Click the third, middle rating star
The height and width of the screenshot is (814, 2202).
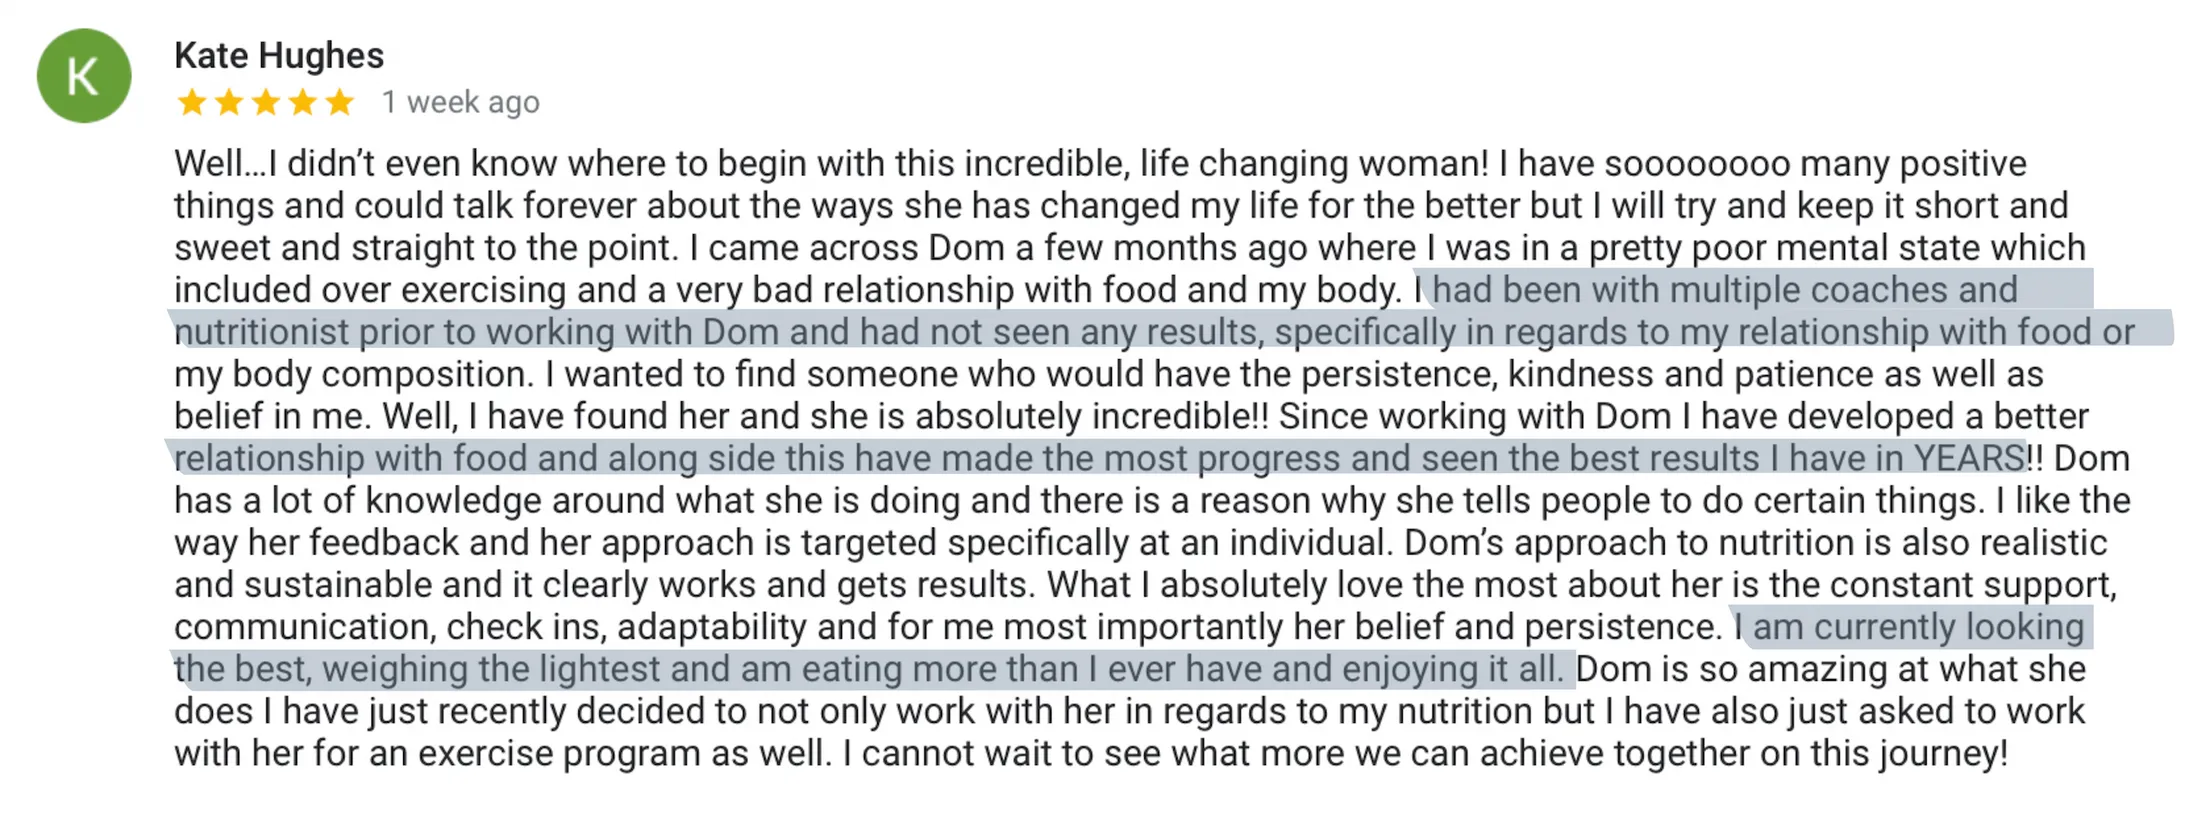click(x=266, y=102)
